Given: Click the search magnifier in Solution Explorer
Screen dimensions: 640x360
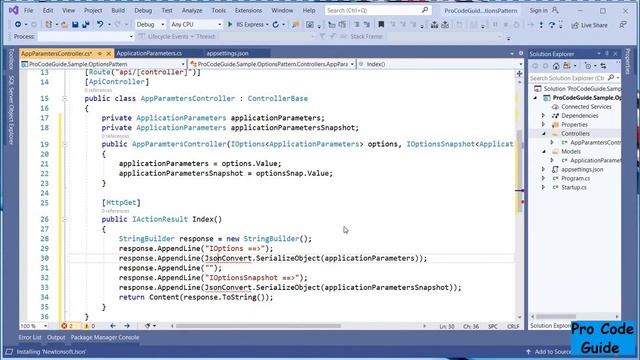Looking at the screenshot, I should coord(611,78).
